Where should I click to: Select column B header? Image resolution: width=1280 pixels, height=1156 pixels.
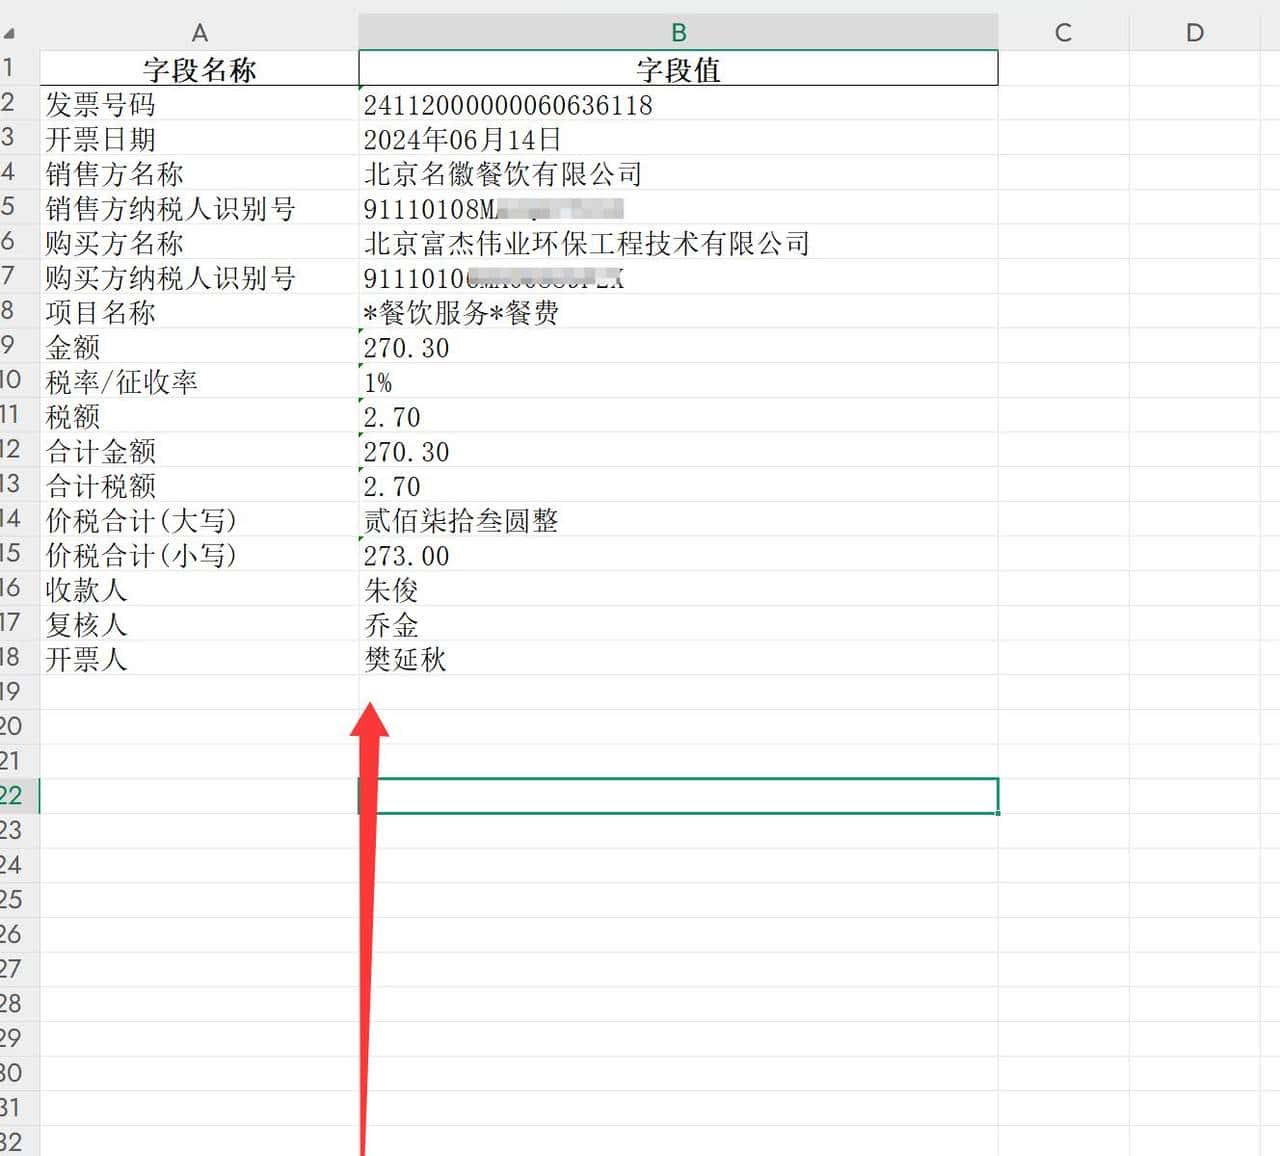pos(678,32)
